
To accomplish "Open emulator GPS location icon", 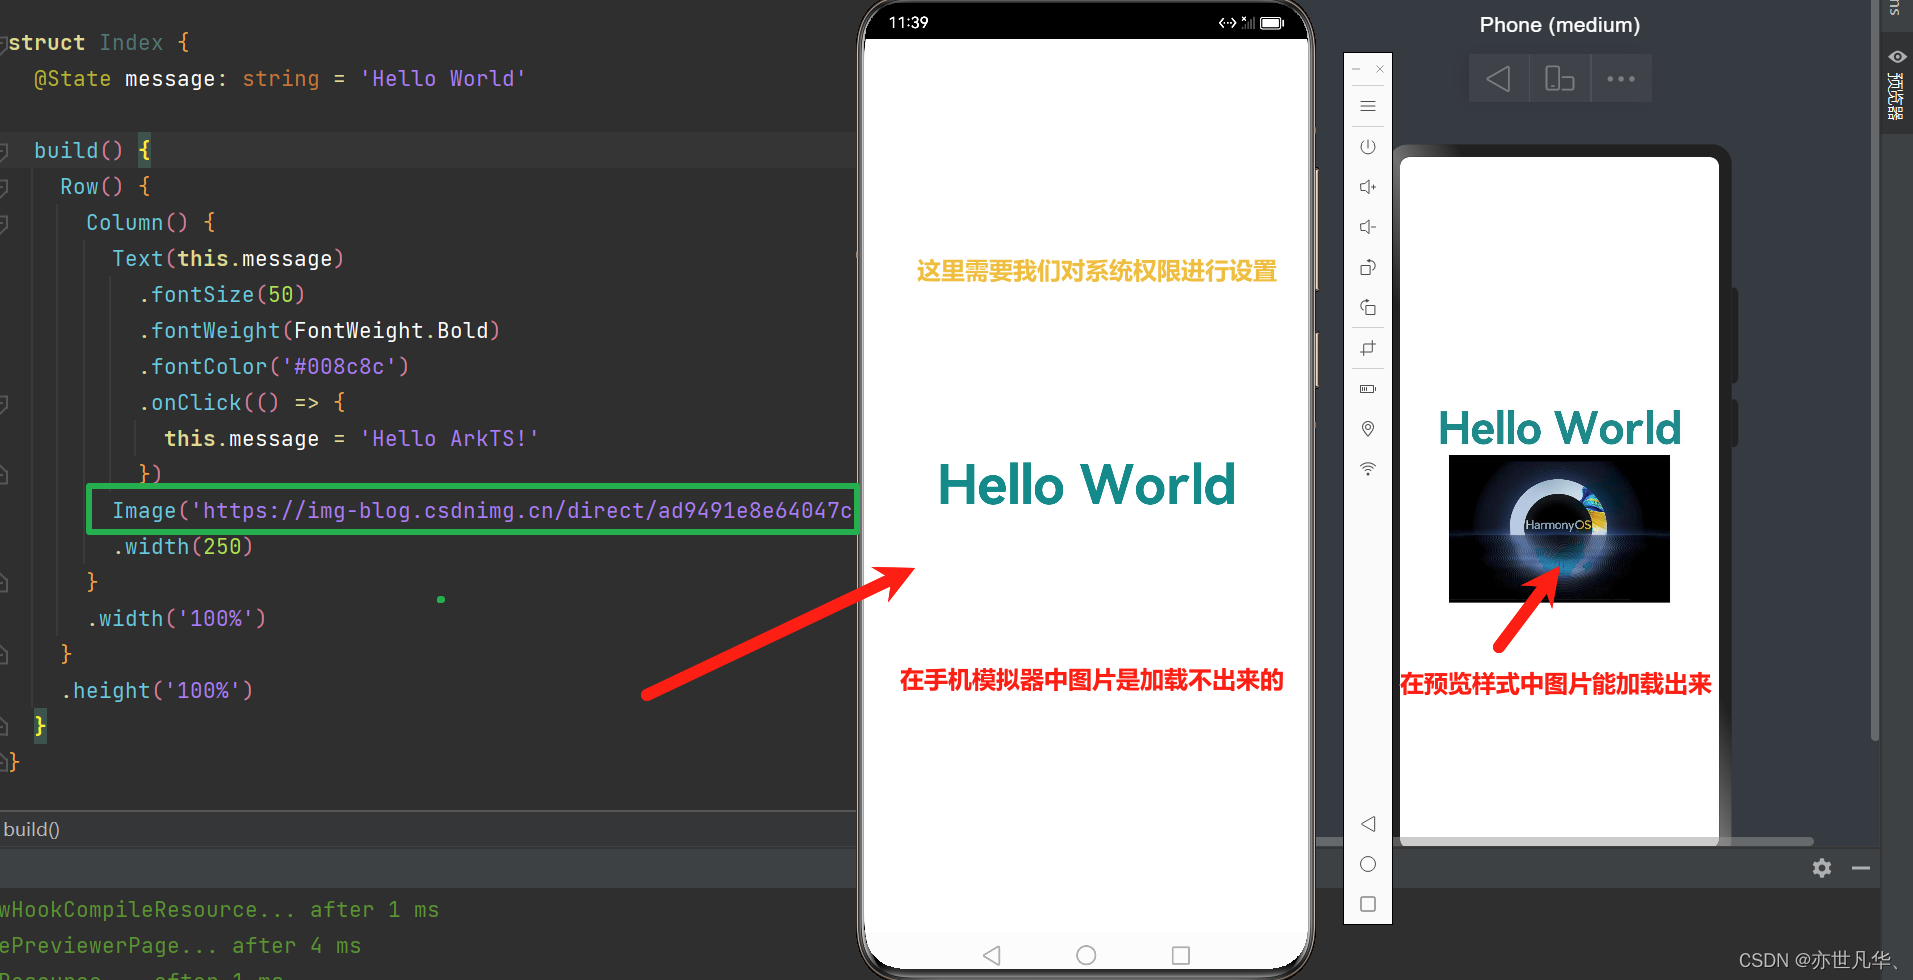I will 1368,429.
